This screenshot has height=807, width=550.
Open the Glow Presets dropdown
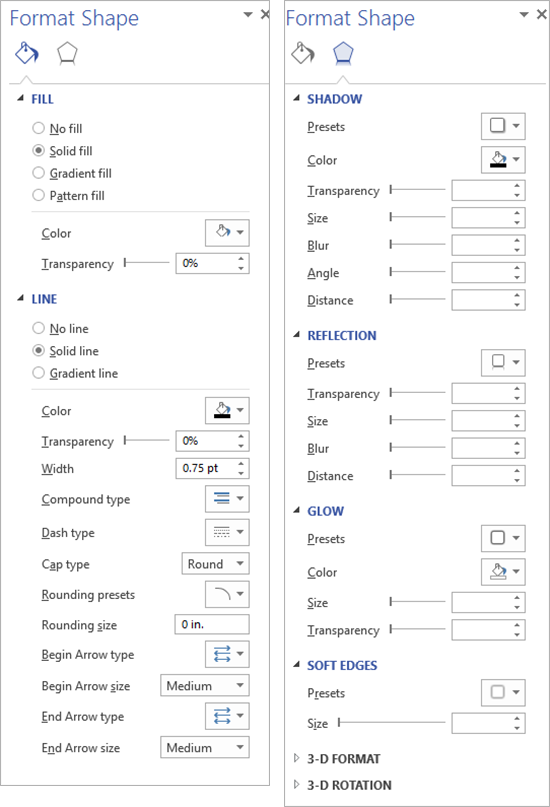pos(503,538)
